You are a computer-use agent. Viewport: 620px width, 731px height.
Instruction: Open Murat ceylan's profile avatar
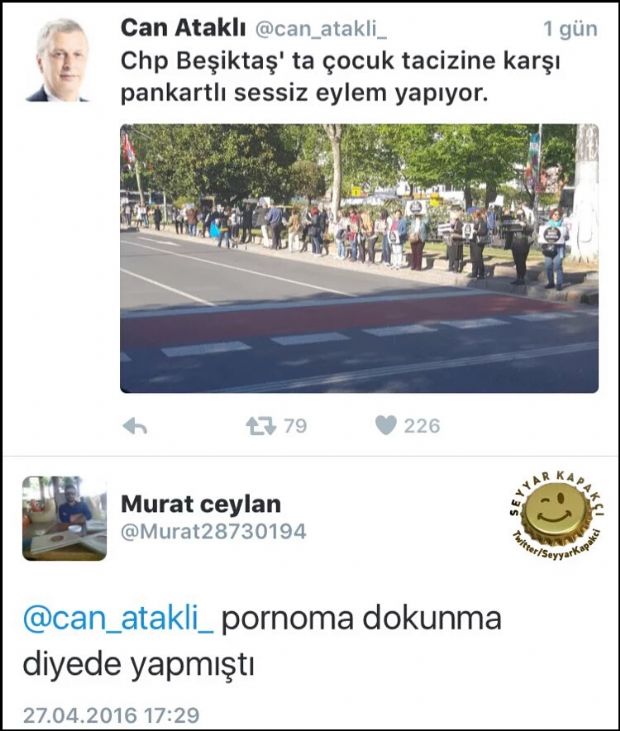(64, 518)
